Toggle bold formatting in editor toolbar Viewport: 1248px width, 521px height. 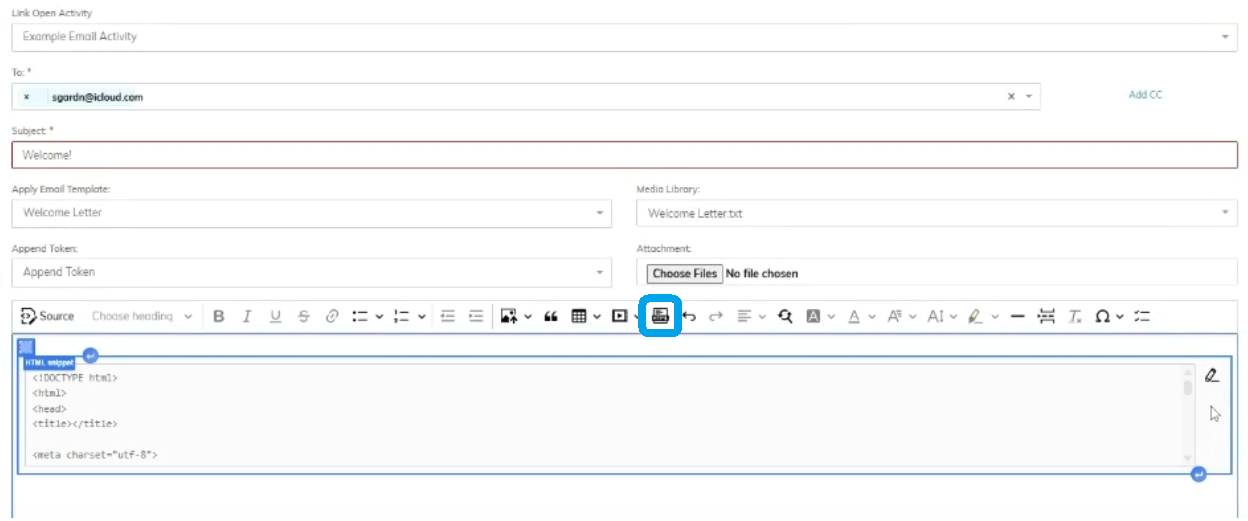pos(219,316)
